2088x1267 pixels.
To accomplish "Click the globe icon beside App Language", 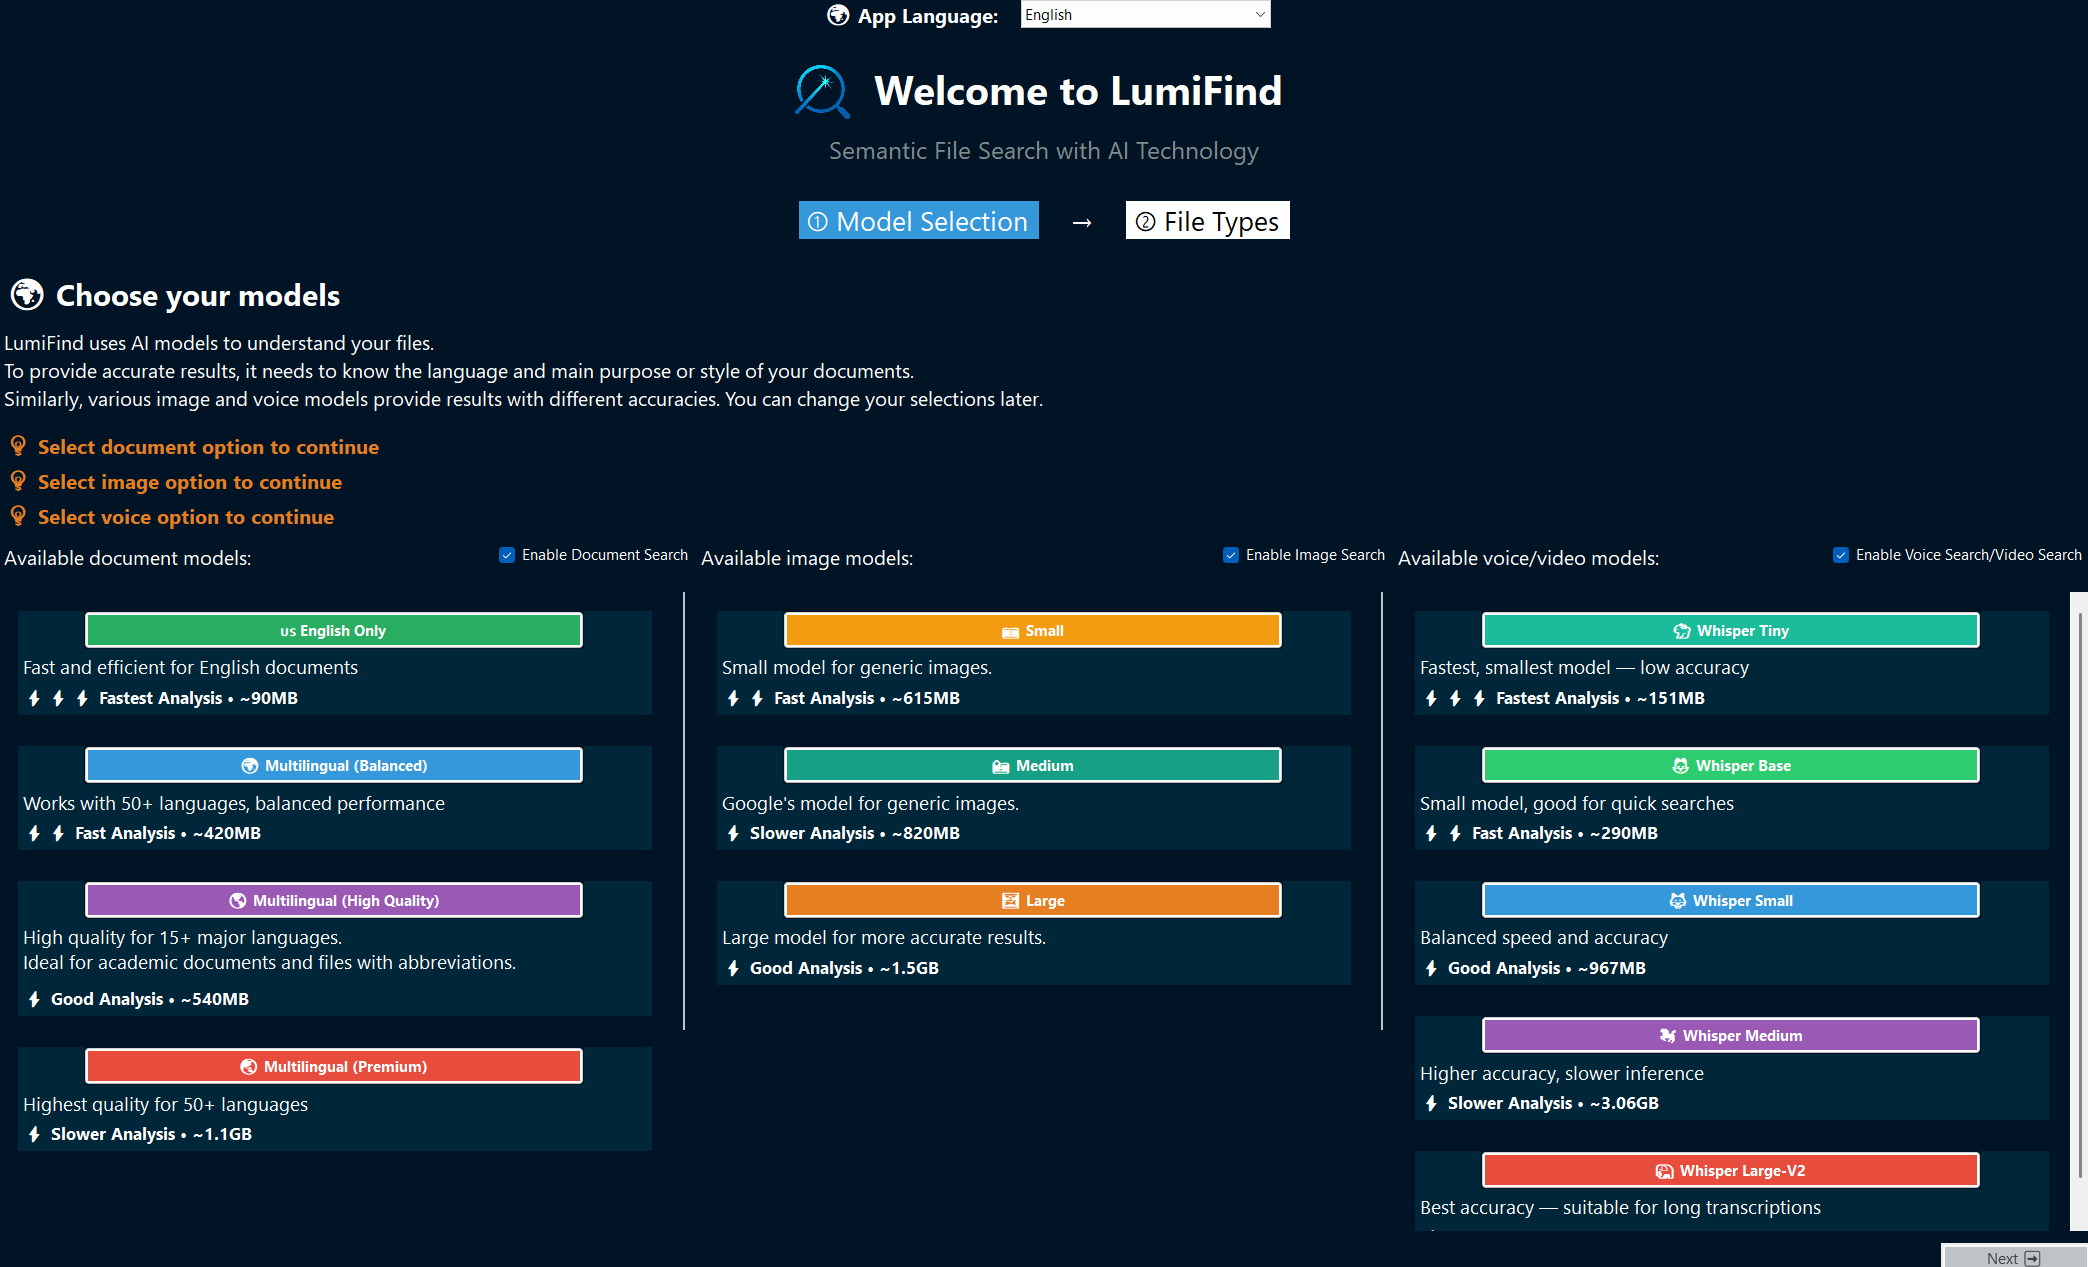I will 837,15.
